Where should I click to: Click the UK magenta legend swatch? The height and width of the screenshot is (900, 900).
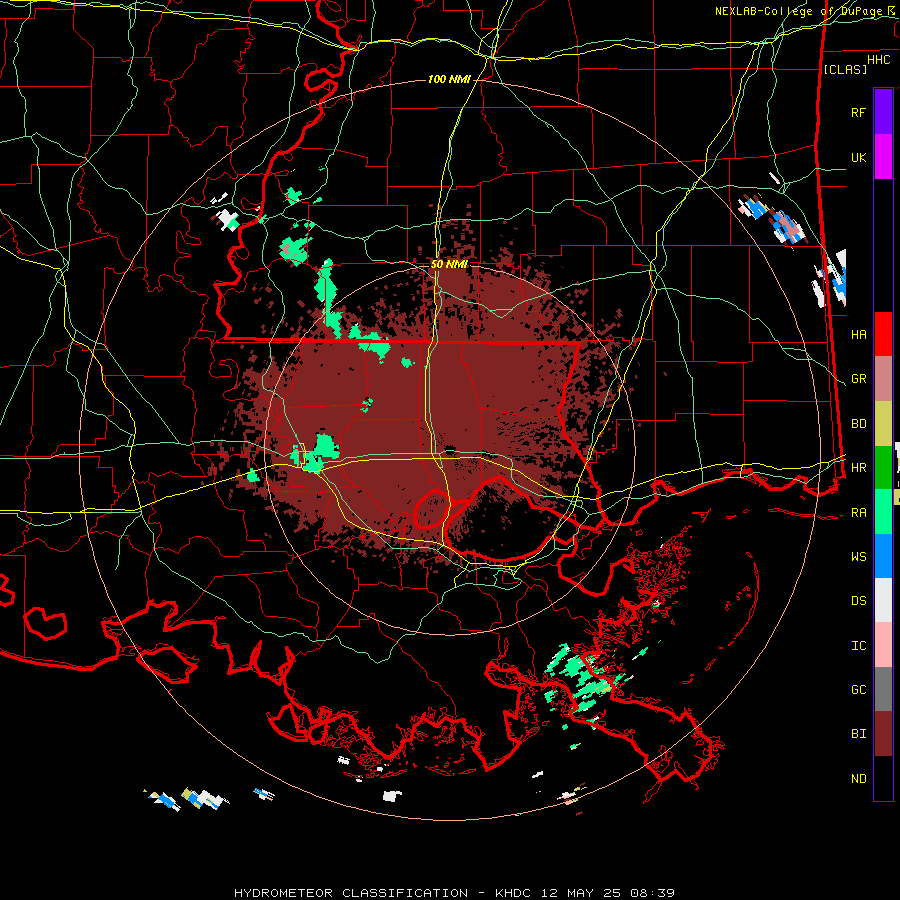tap(883, 157)
